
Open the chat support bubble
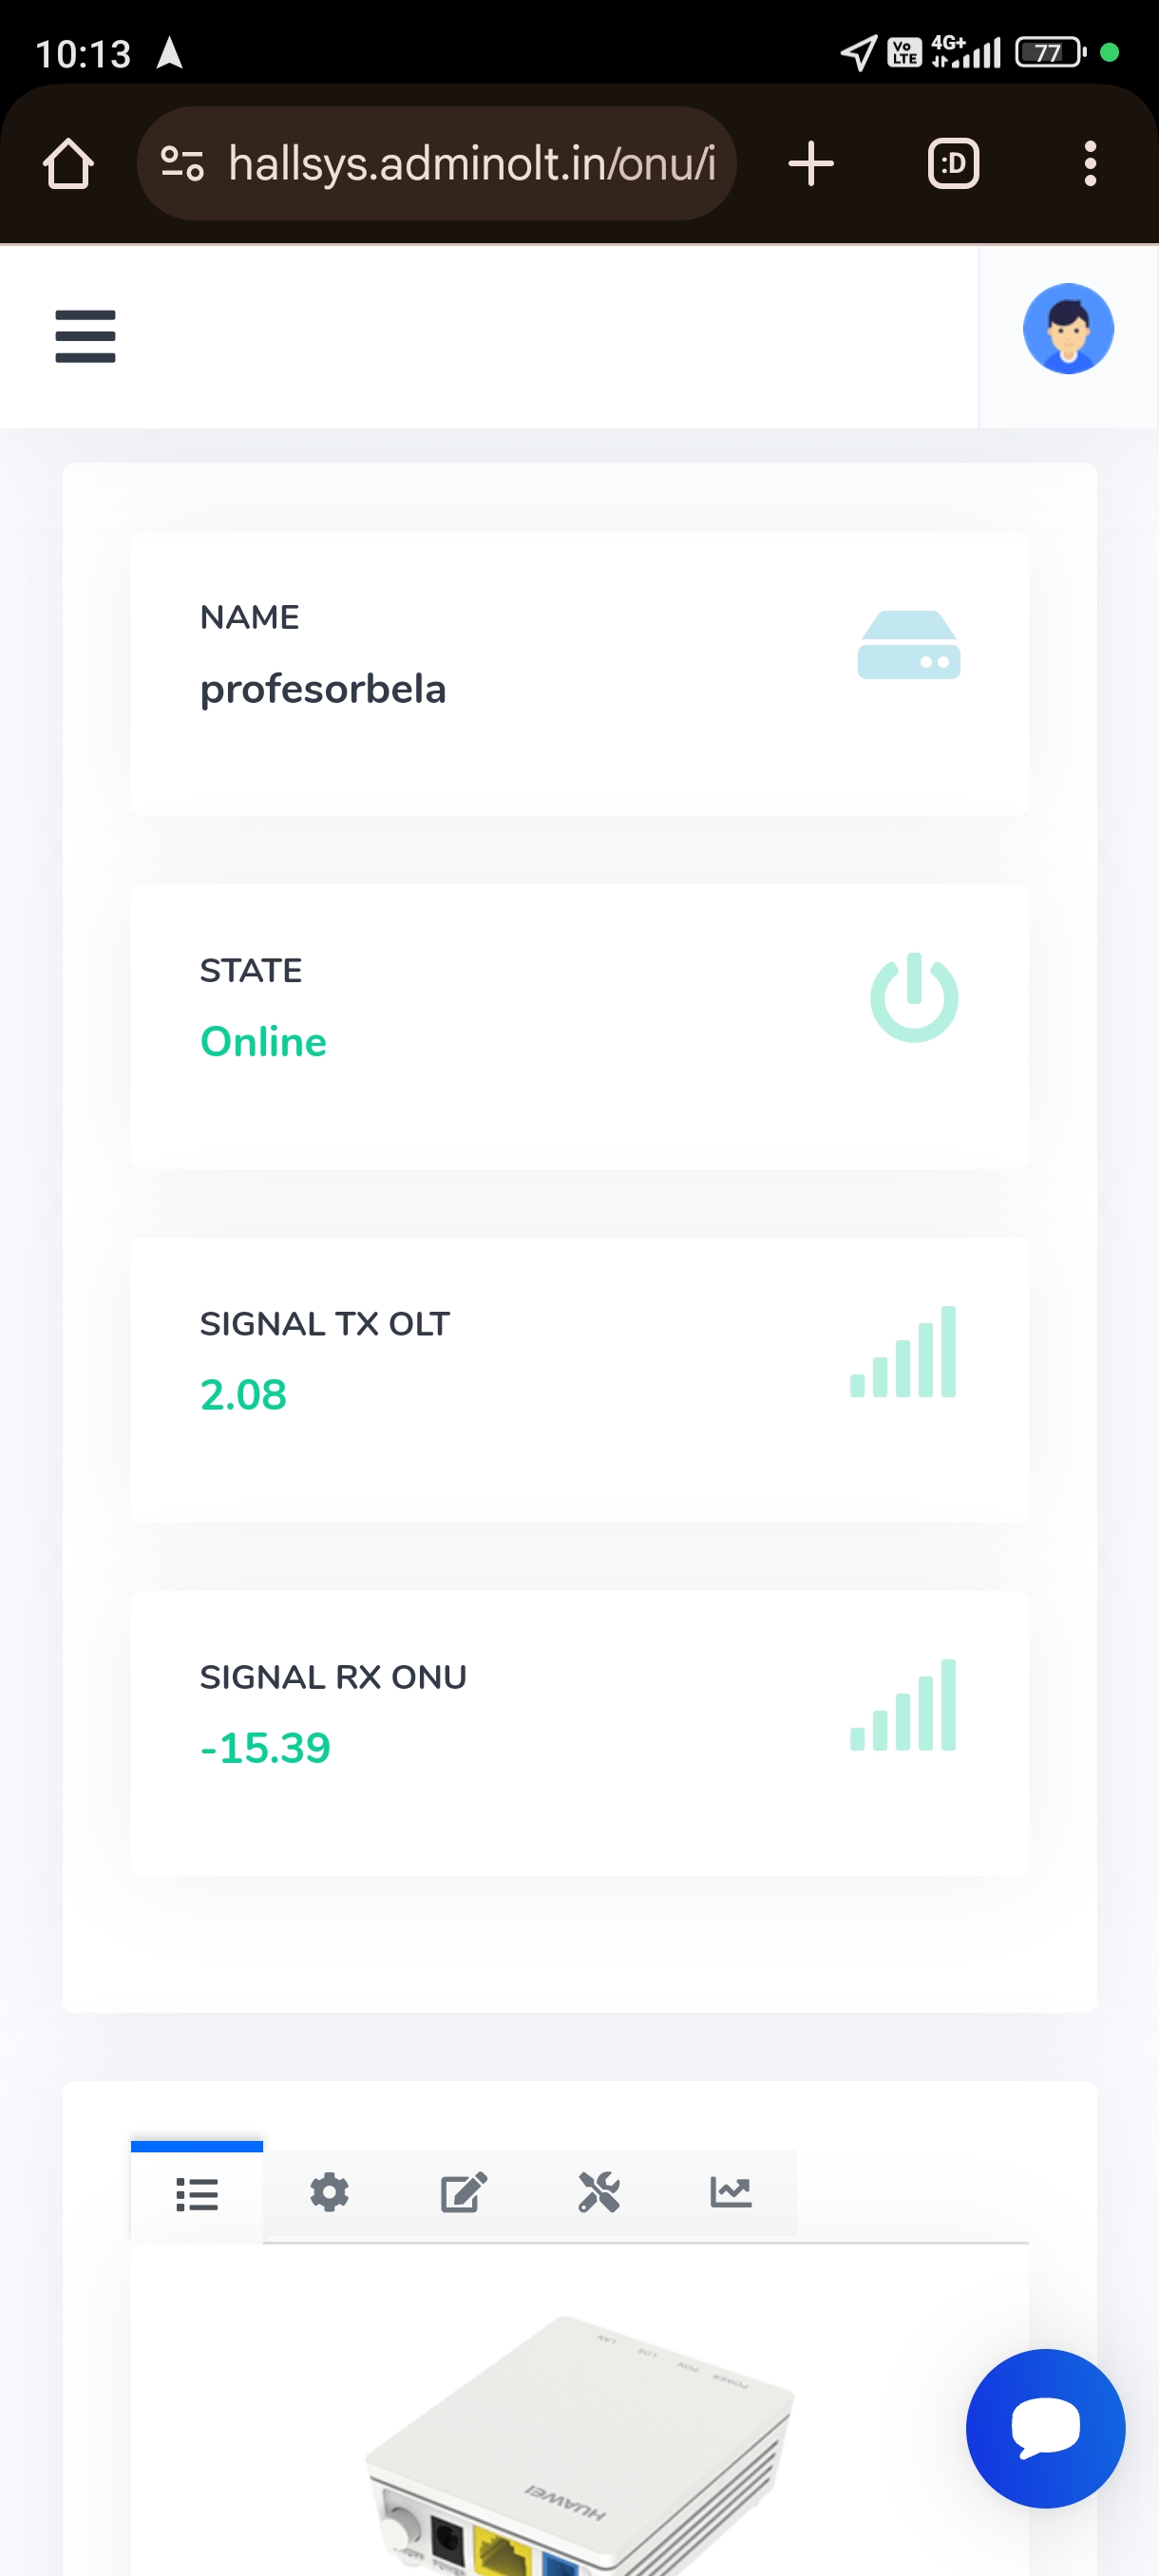coord(1044,2427)
